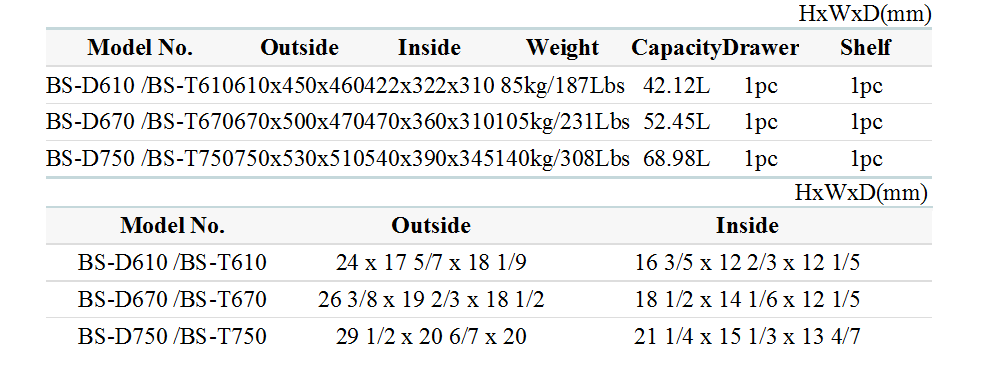Click the 29 1/2 x 20 6/7 x 20 cell
Viewport: 991px width, 386px height.
click(x=431, y=336)
